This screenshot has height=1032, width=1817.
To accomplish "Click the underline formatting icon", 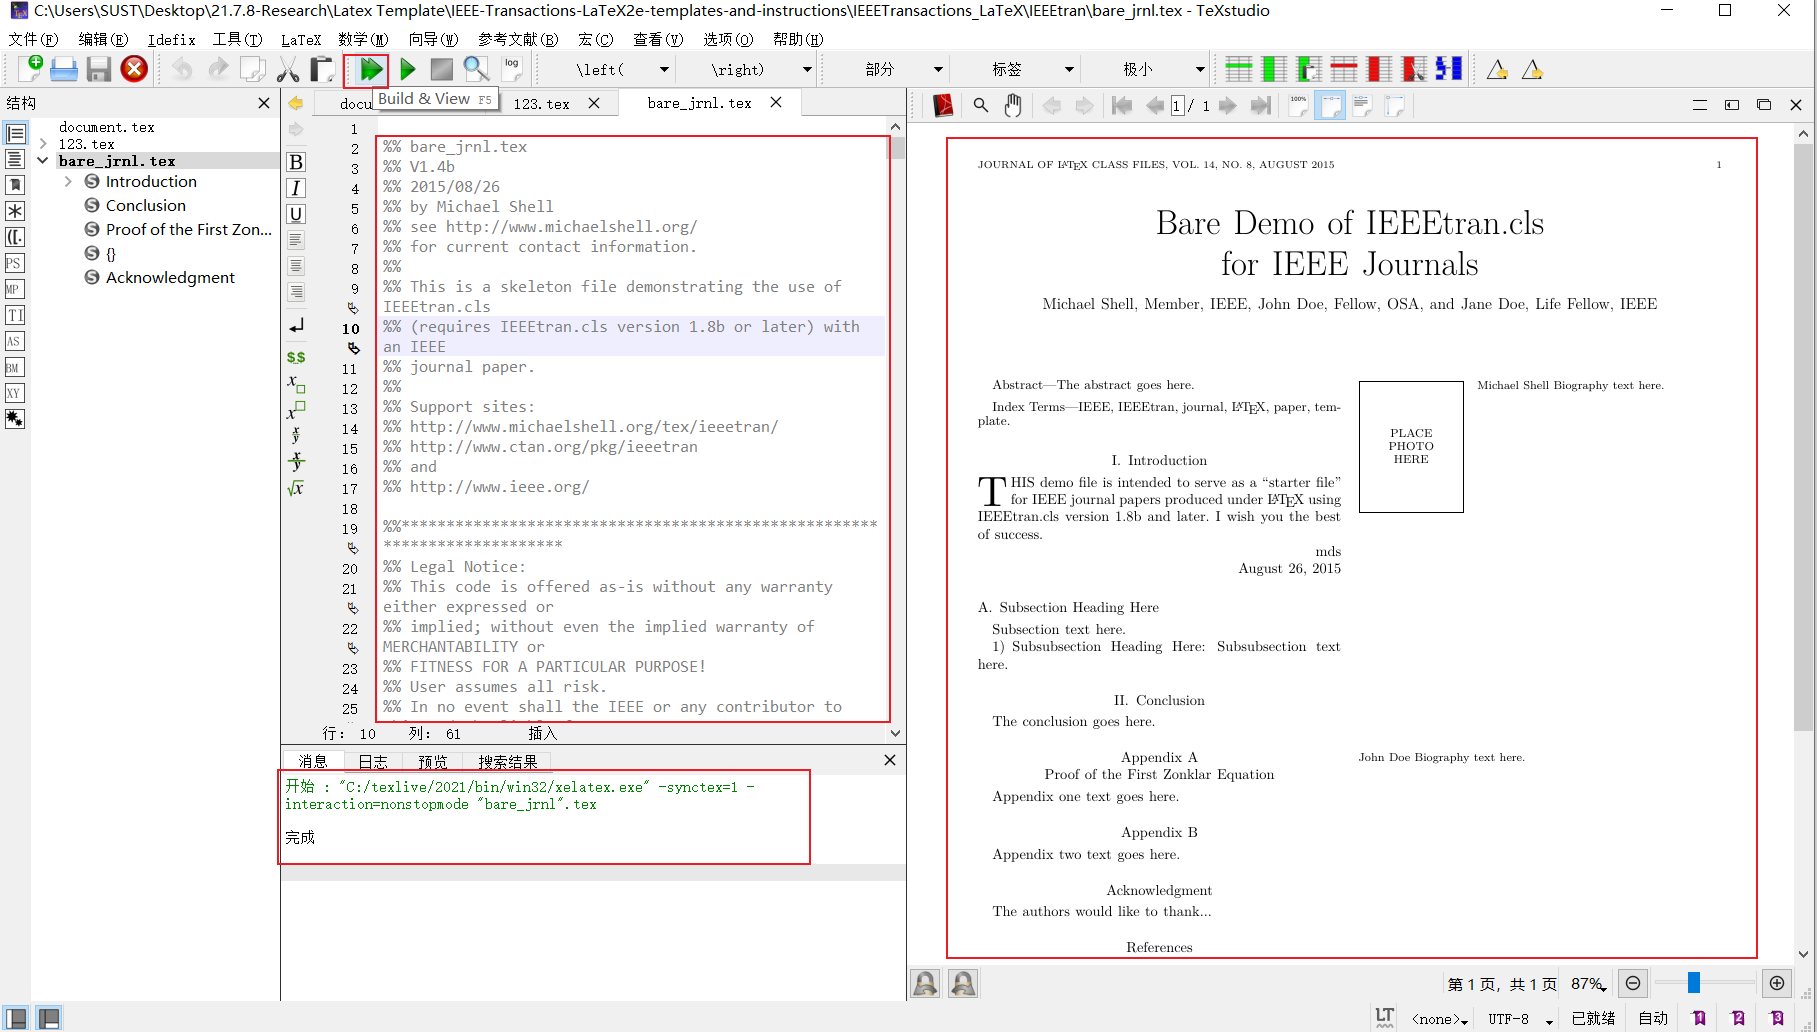I will (295, 213).
